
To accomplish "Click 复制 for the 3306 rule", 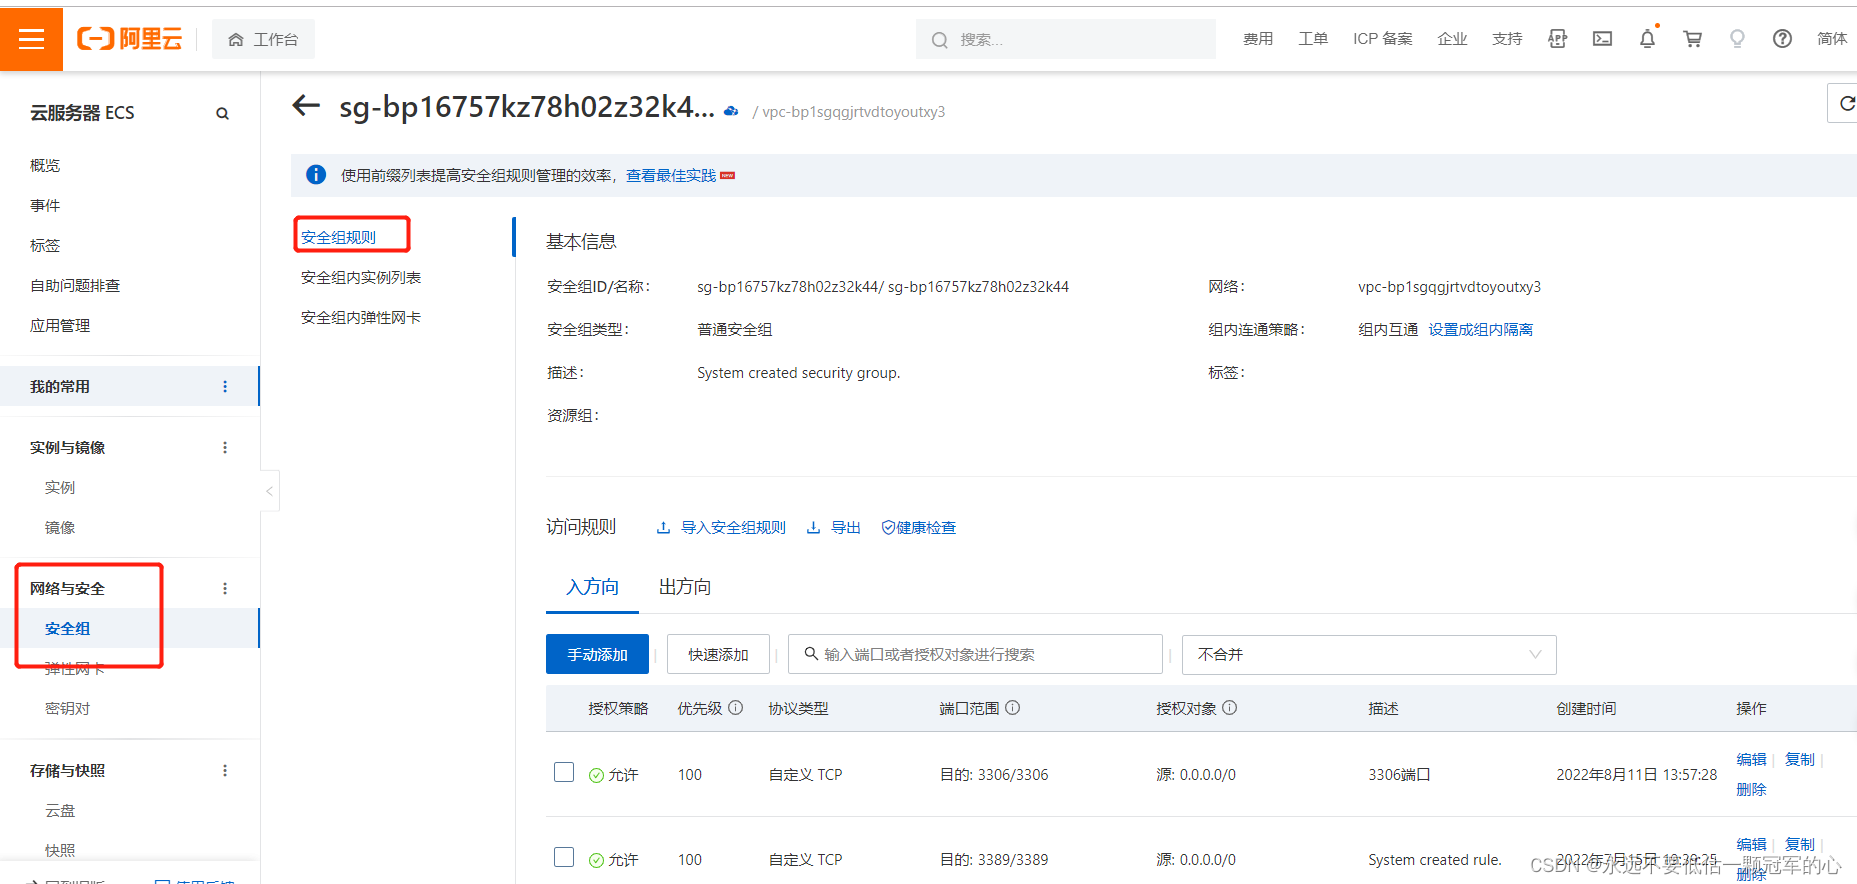I will (x=1799, y=759).
